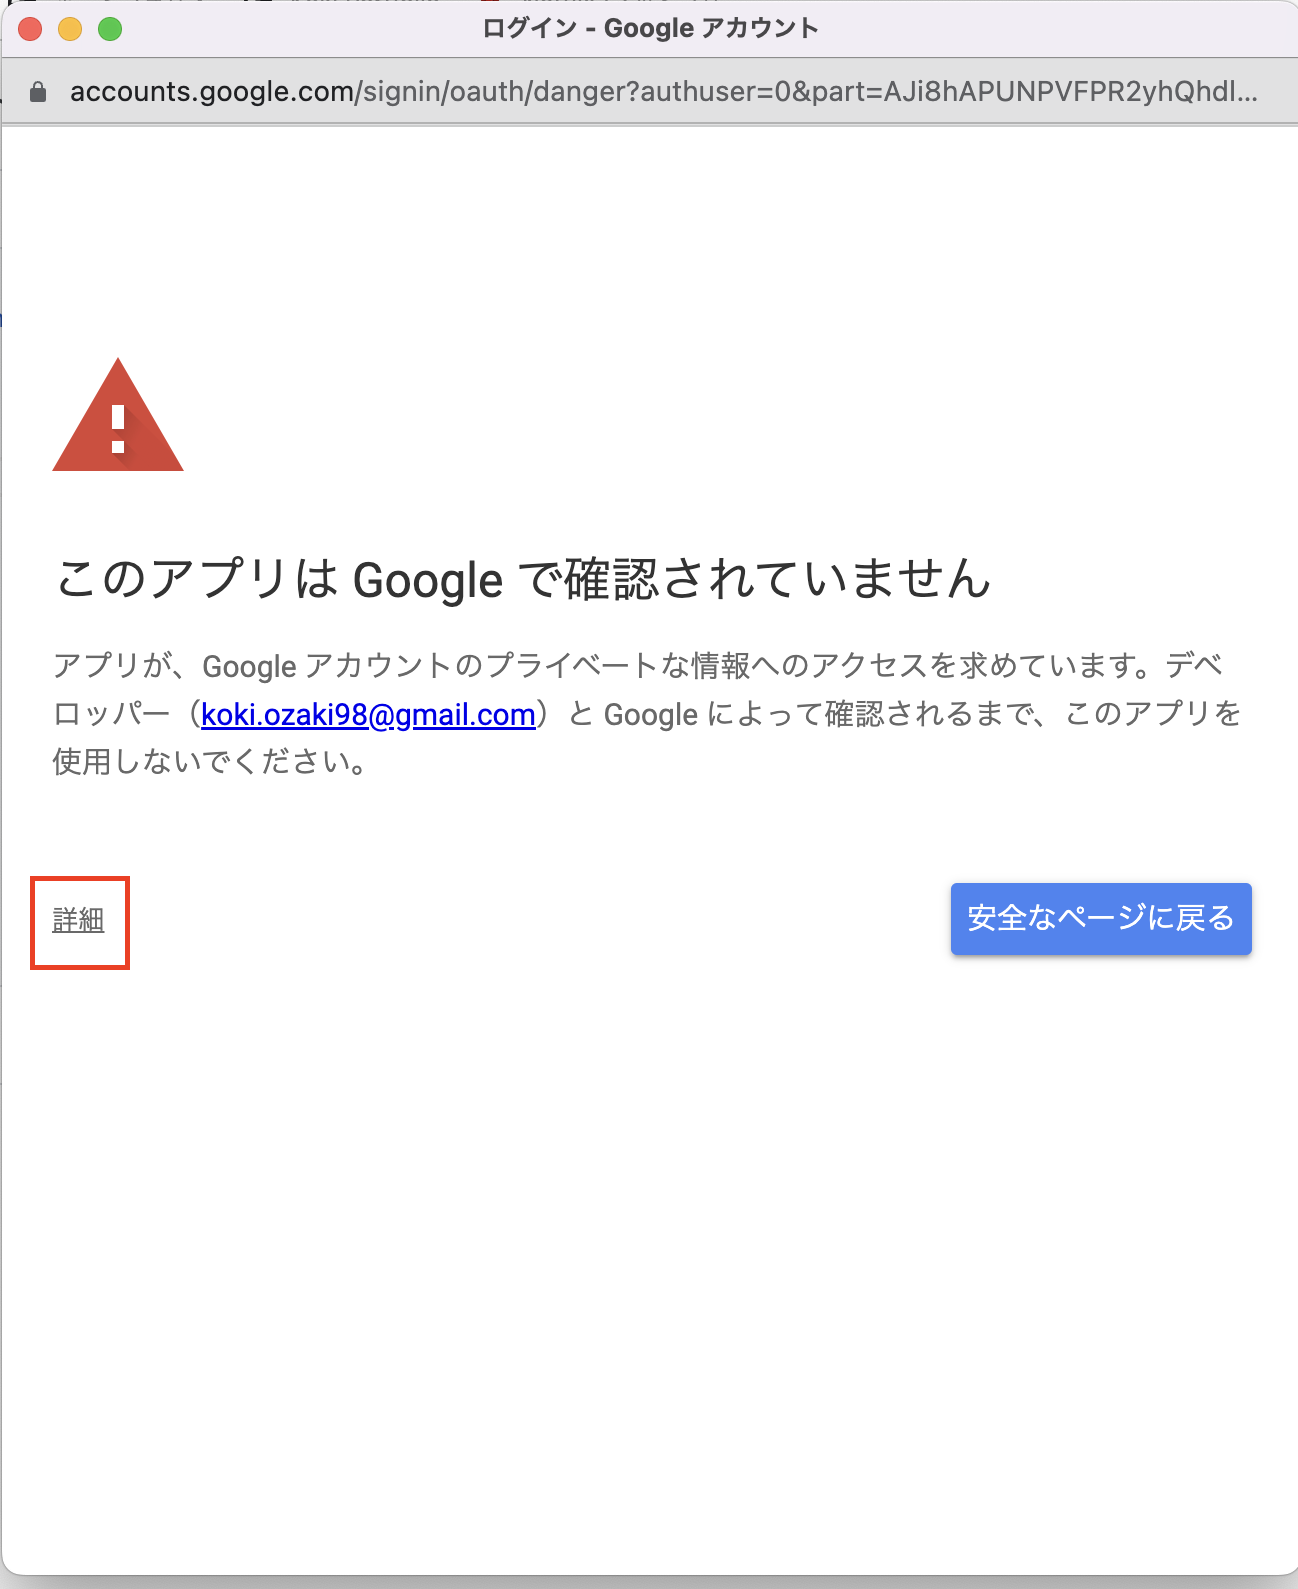
Task: Click the white exclamation mark inside the triangle
Action: (x=118, y=429)
